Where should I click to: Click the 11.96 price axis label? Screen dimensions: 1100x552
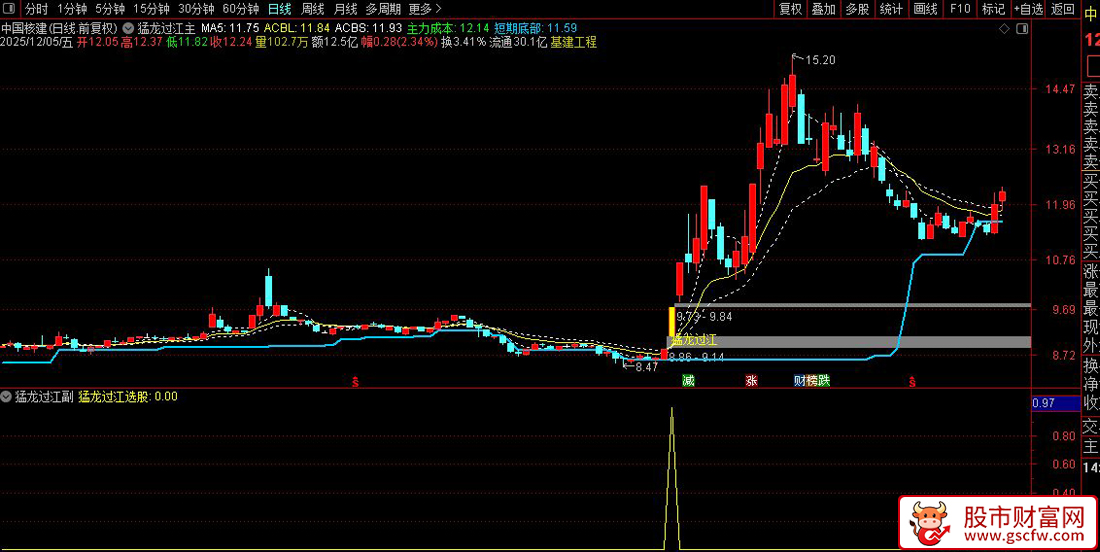coord(1058,205)
